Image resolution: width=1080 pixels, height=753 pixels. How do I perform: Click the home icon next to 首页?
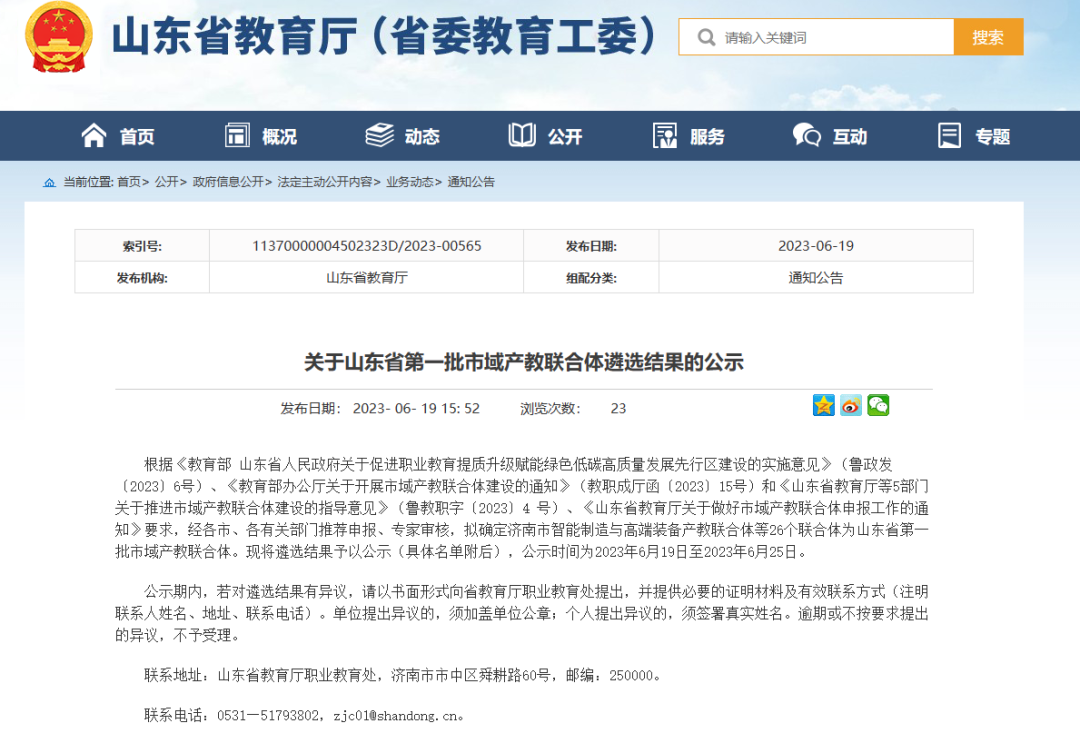click(95, 134)
